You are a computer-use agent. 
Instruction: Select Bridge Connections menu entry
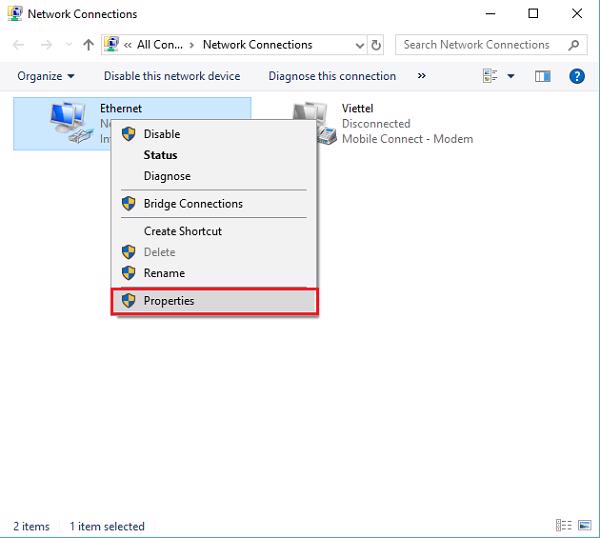point(193,204)
